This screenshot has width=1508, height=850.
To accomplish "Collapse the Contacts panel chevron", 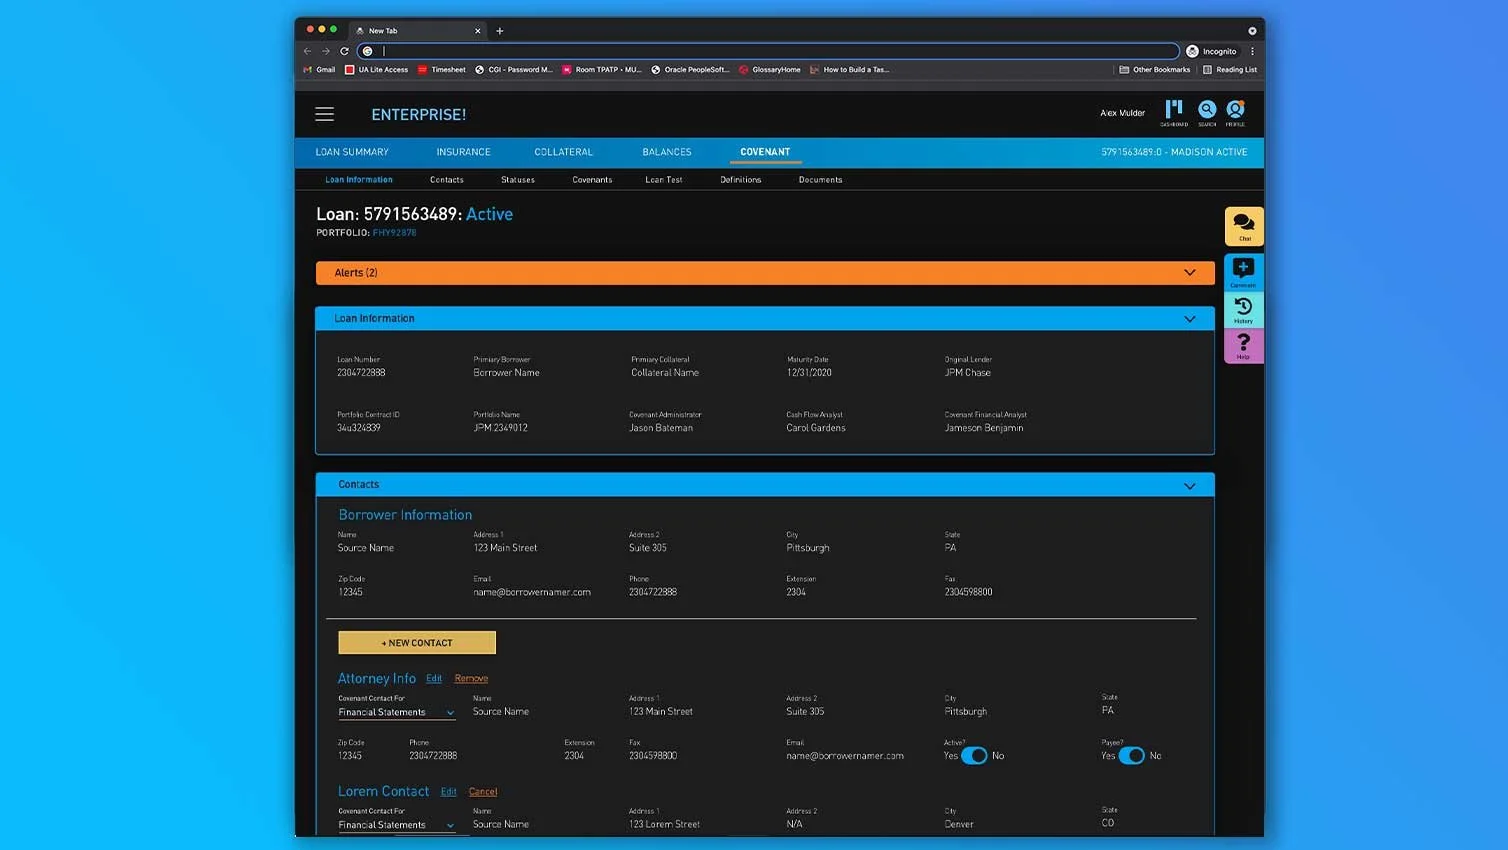I will pos(1190,486).
